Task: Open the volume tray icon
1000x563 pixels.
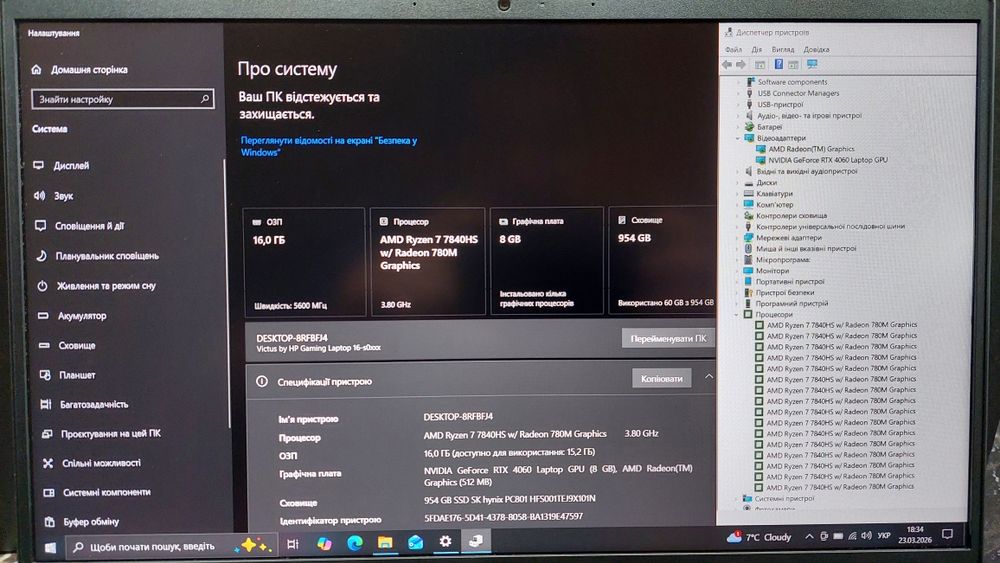Action: click(x=865, y=536)
